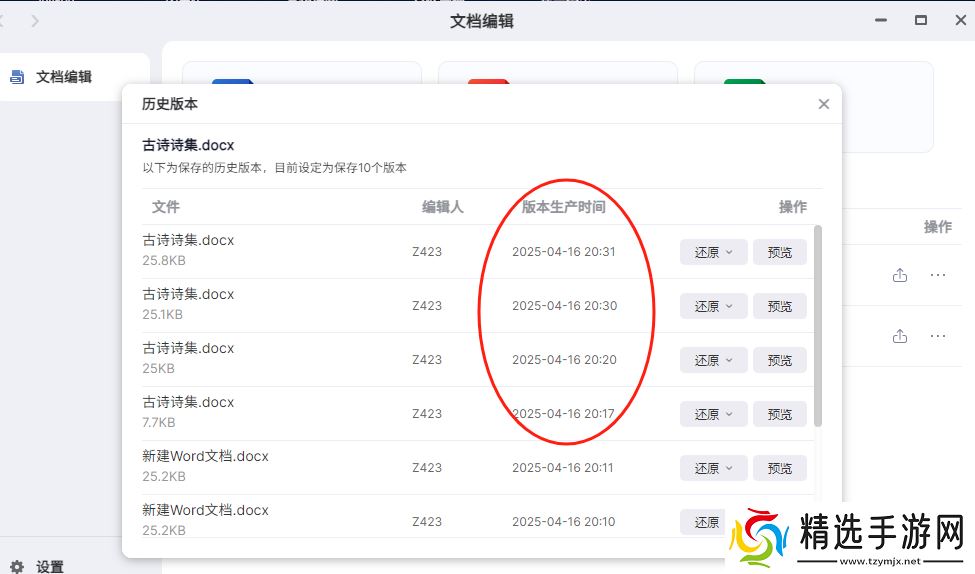Screen dimensions: 975x574
Task: Click 预览 for the 20:20 version
Action: click(x=780, y=360)
